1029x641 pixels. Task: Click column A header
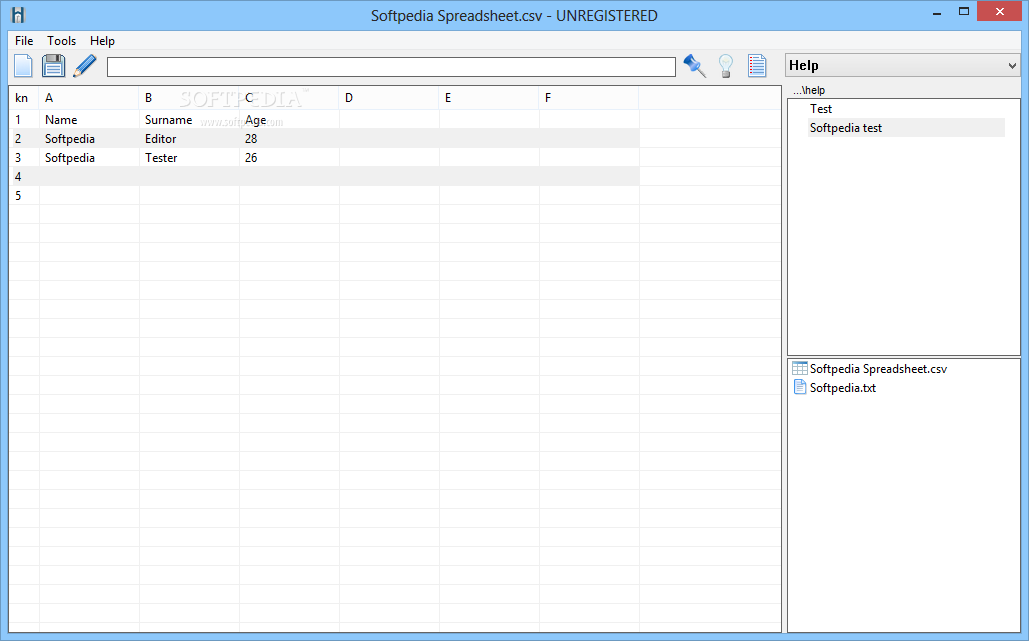(89, 98)
